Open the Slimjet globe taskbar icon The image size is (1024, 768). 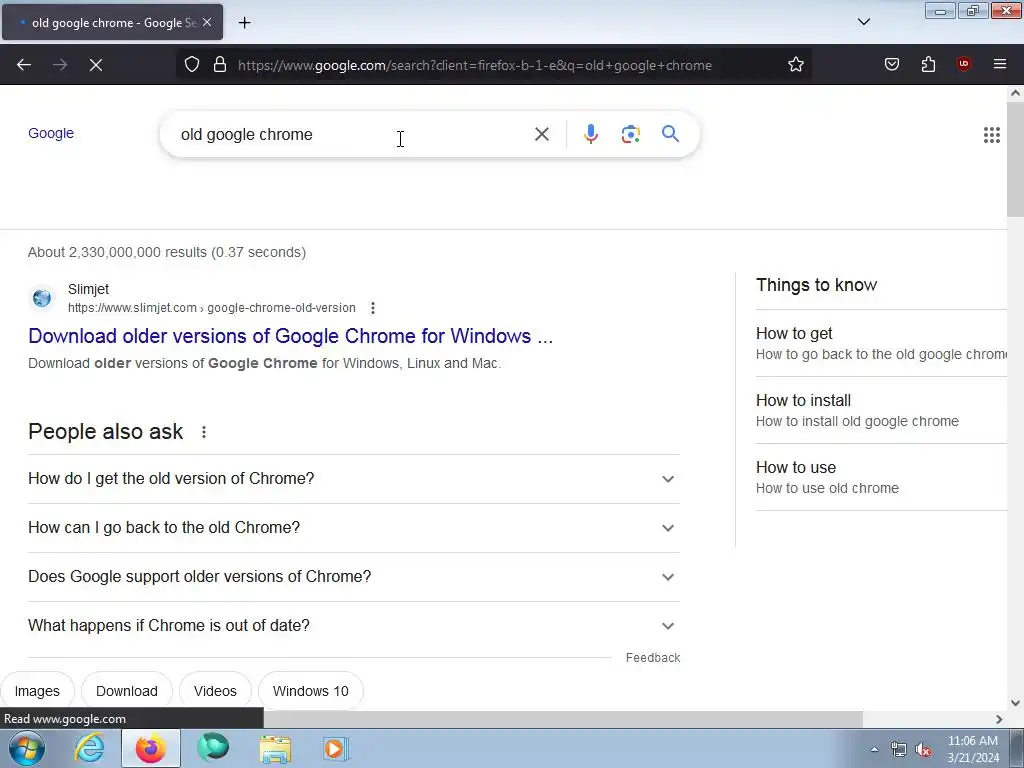[x=213, y=748]
